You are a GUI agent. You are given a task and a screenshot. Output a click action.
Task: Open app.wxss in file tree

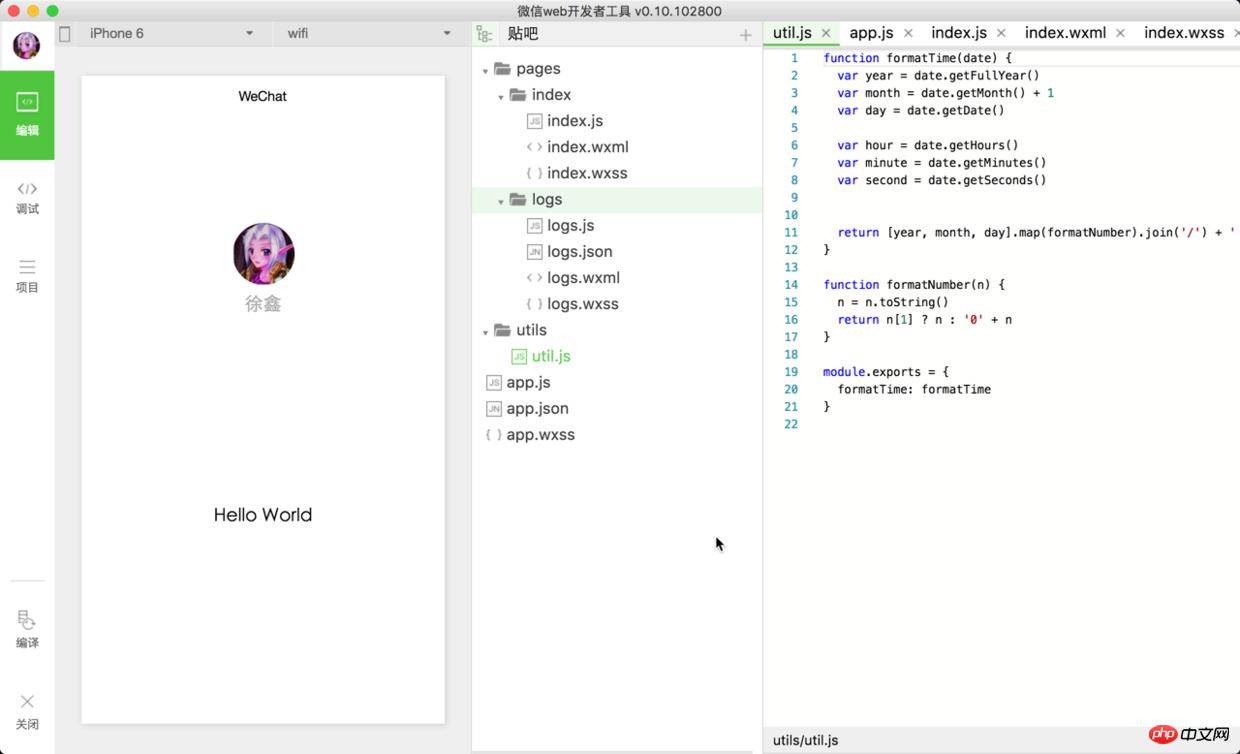[x=540, y=435]
